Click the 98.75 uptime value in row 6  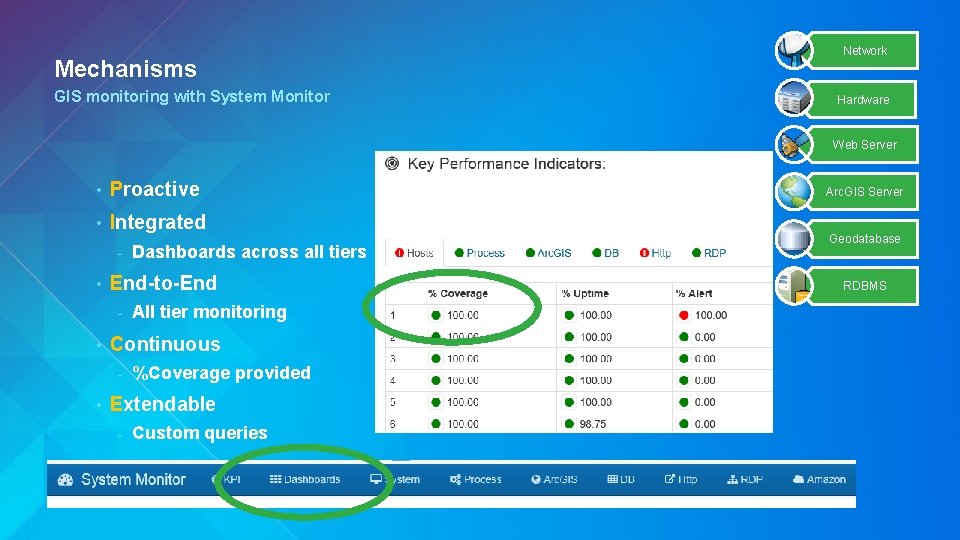[x=593, y=424]
